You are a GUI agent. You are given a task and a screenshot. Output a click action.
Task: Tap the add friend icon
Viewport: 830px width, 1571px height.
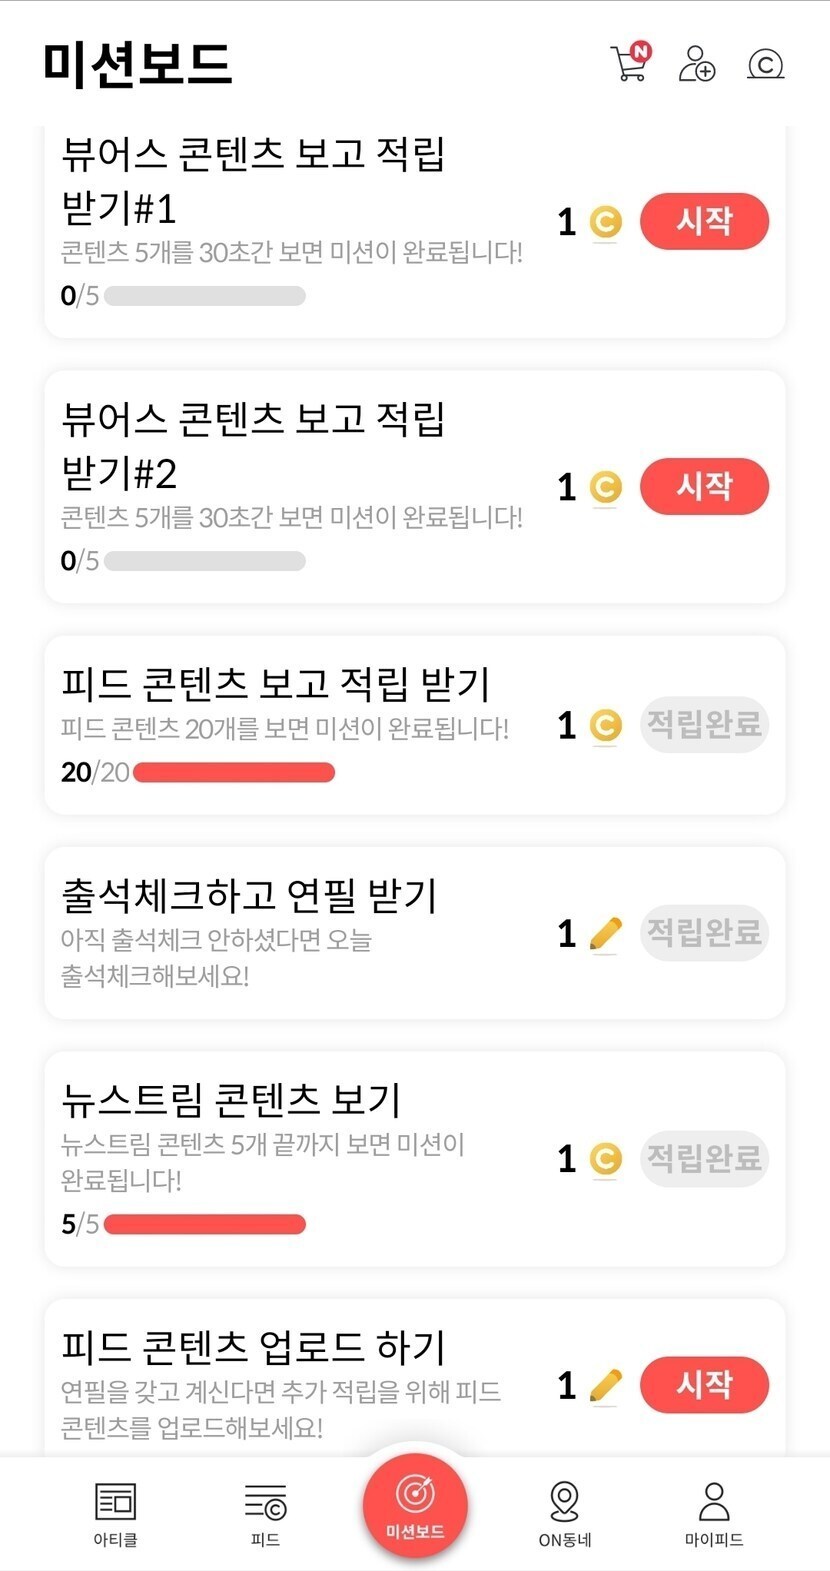pos(697,63)
